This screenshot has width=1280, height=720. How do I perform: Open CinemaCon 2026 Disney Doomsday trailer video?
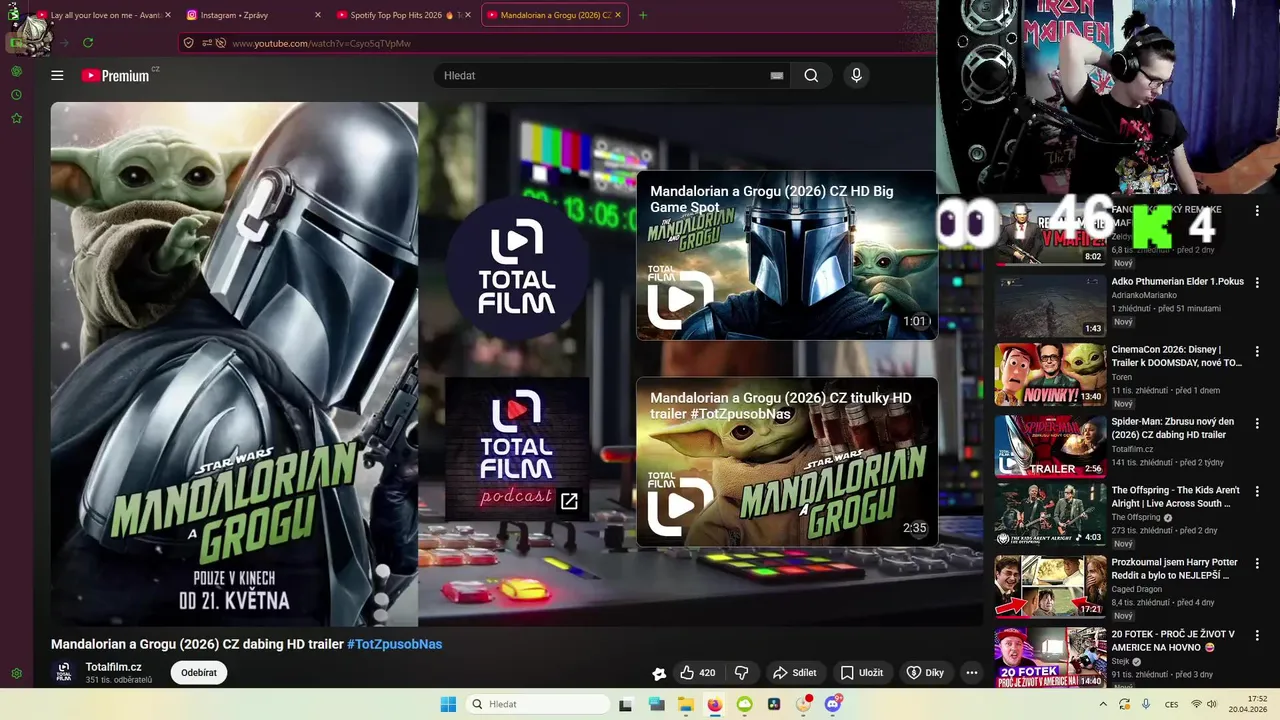pos(1177,356)
